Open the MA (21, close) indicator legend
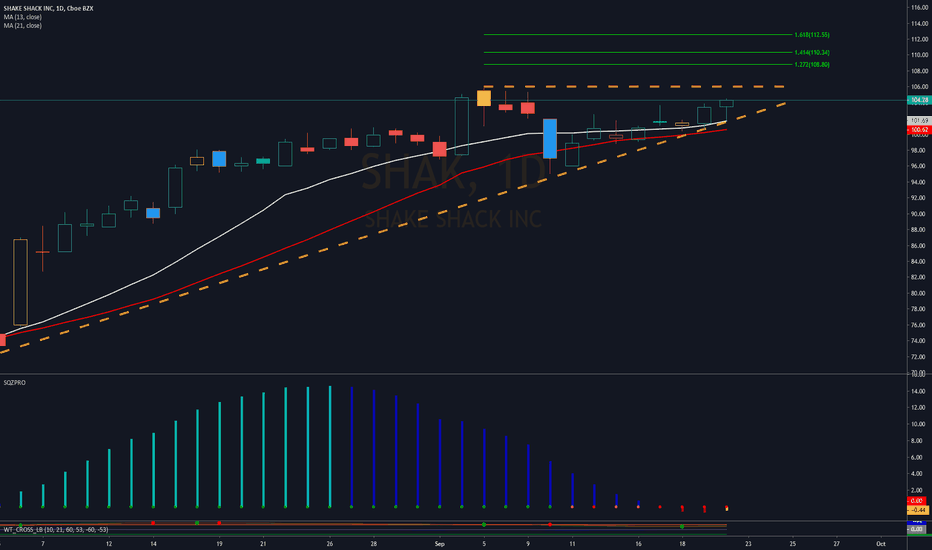 (x=23, y=26)
